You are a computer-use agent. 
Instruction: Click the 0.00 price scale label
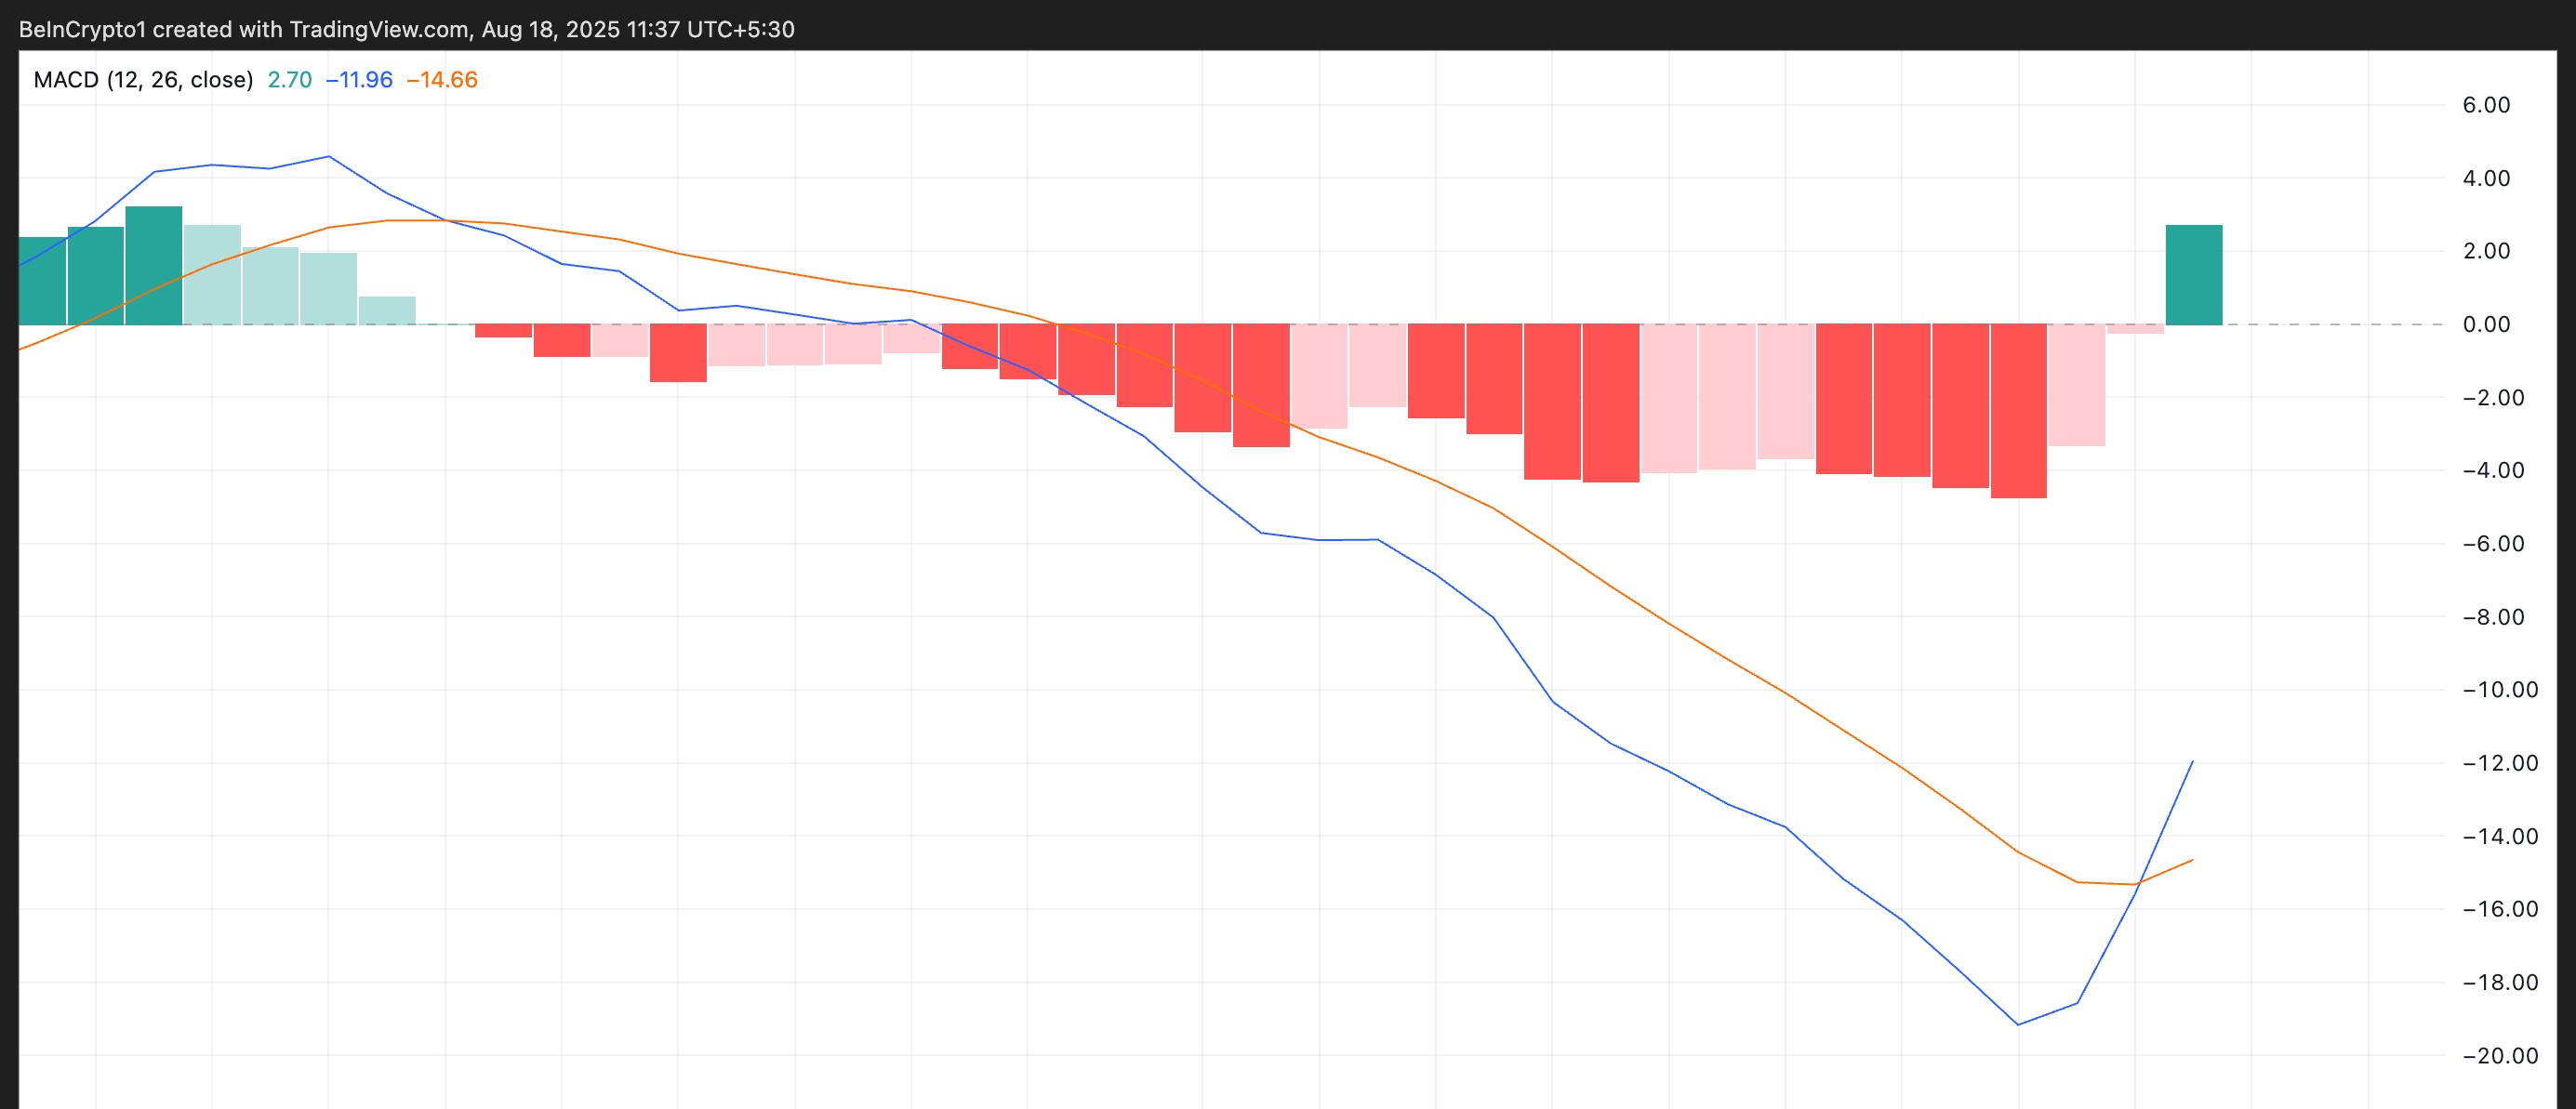tap(2486, 324)
